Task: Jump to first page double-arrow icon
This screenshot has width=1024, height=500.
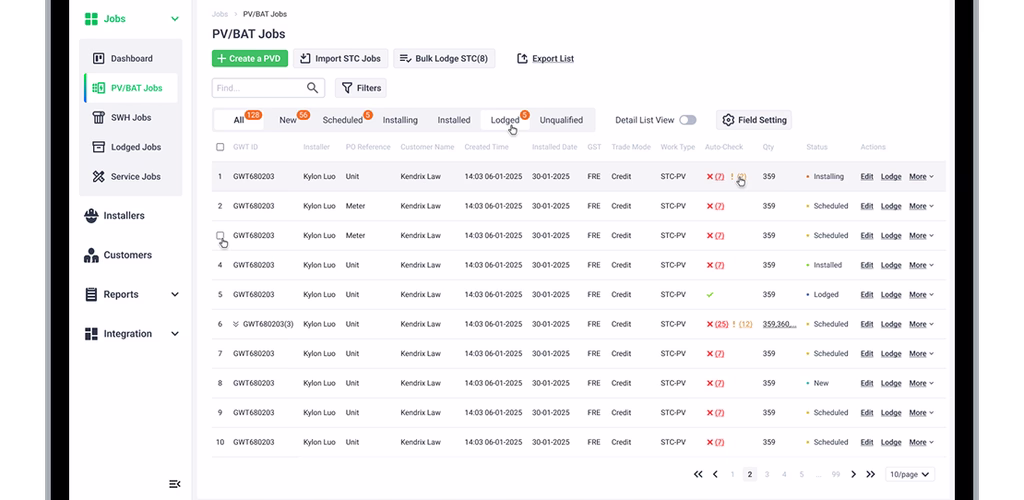Action: point(698,475)
